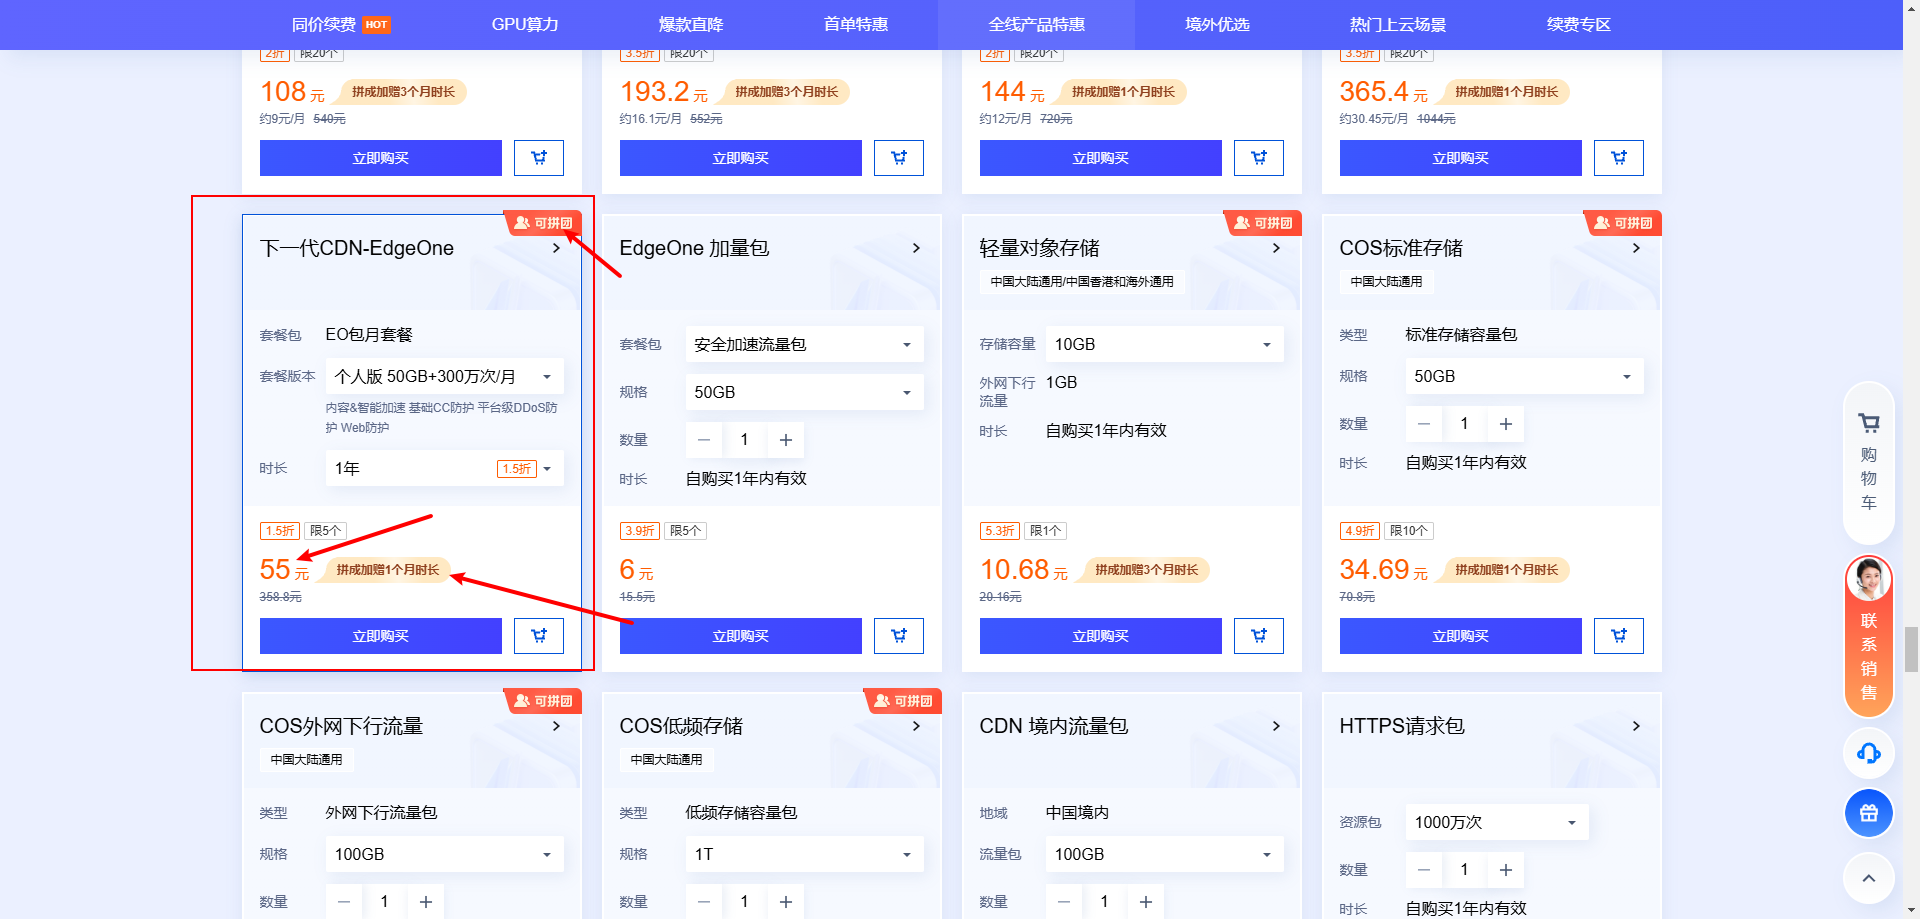Image resolution: width=1920 pixels, height=919 pixels.
Task: Open the 时长 dropdown showing 1年
Action: (445, 468)
